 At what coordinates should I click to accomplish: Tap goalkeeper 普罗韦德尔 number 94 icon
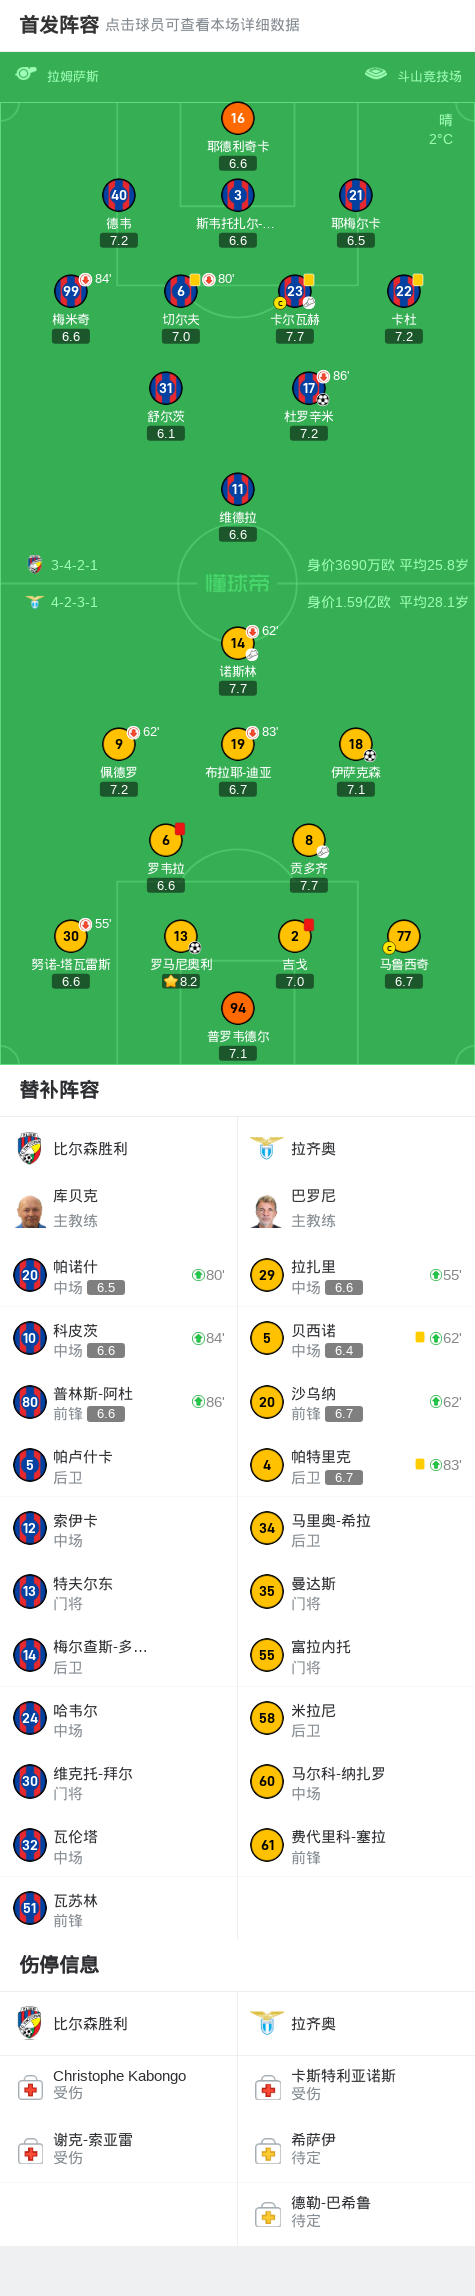pos(237,1008)
